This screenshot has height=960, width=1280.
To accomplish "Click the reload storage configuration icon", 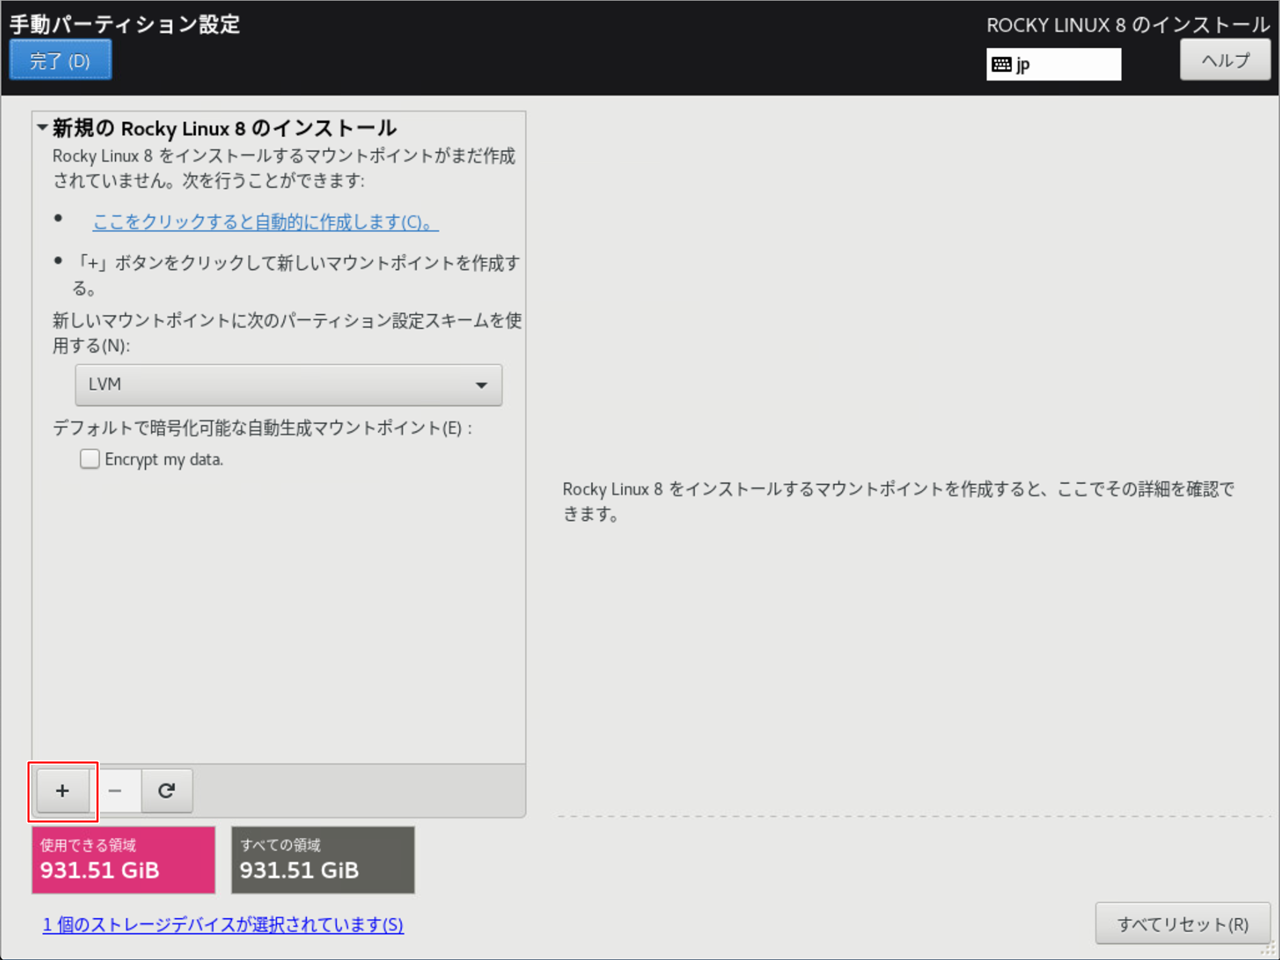I will pos(166,791).
